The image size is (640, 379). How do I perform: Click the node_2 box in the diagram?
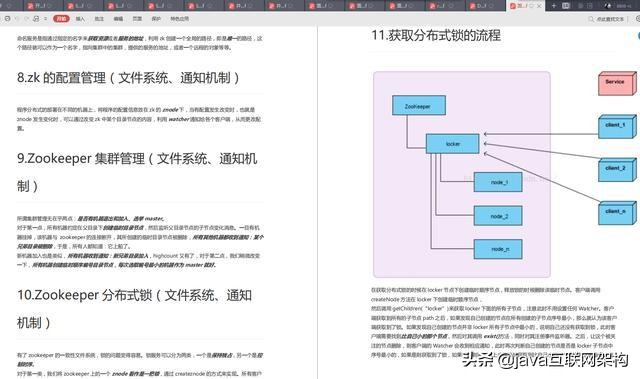click(x=498, y=215)
